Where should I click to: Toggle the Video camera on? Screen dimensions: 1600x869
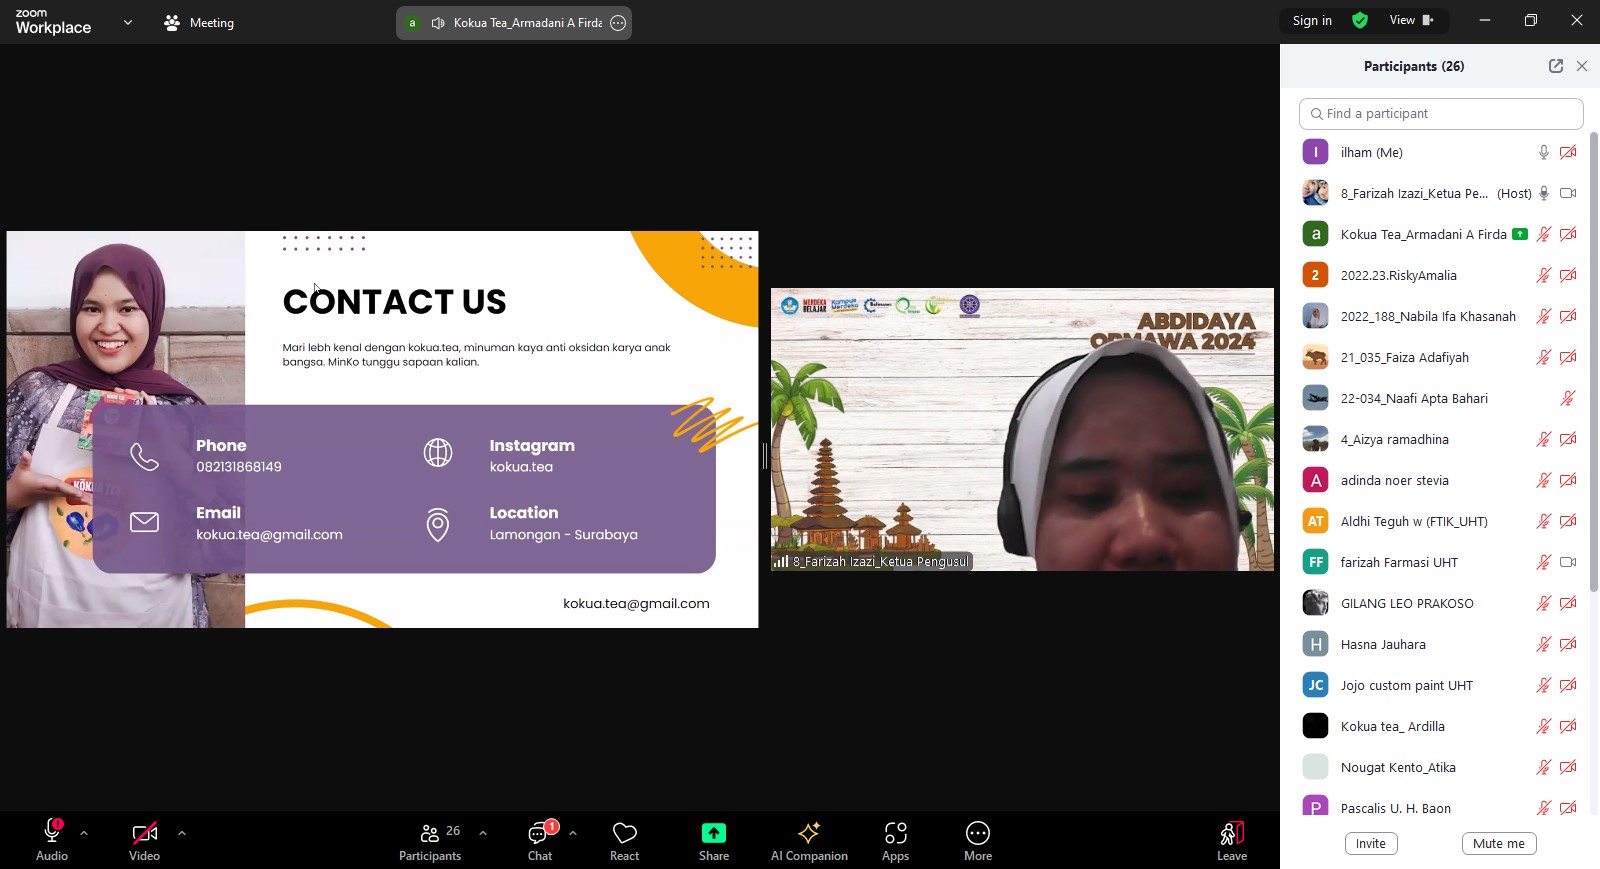click(x=144, y=833)
